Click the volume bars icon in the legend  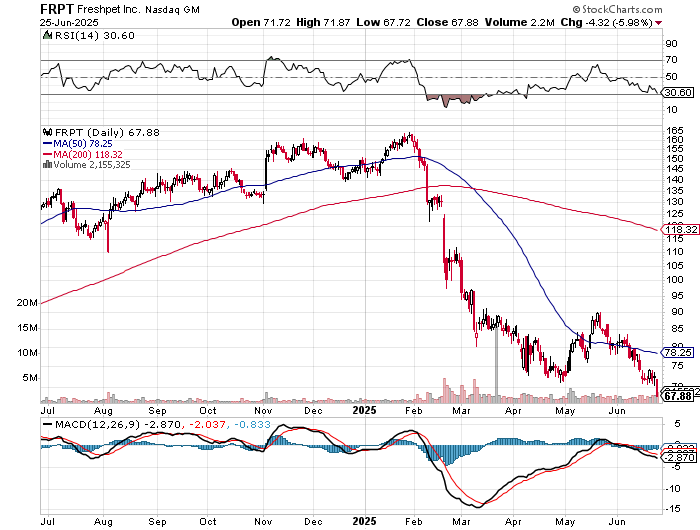tap(47, 165)
